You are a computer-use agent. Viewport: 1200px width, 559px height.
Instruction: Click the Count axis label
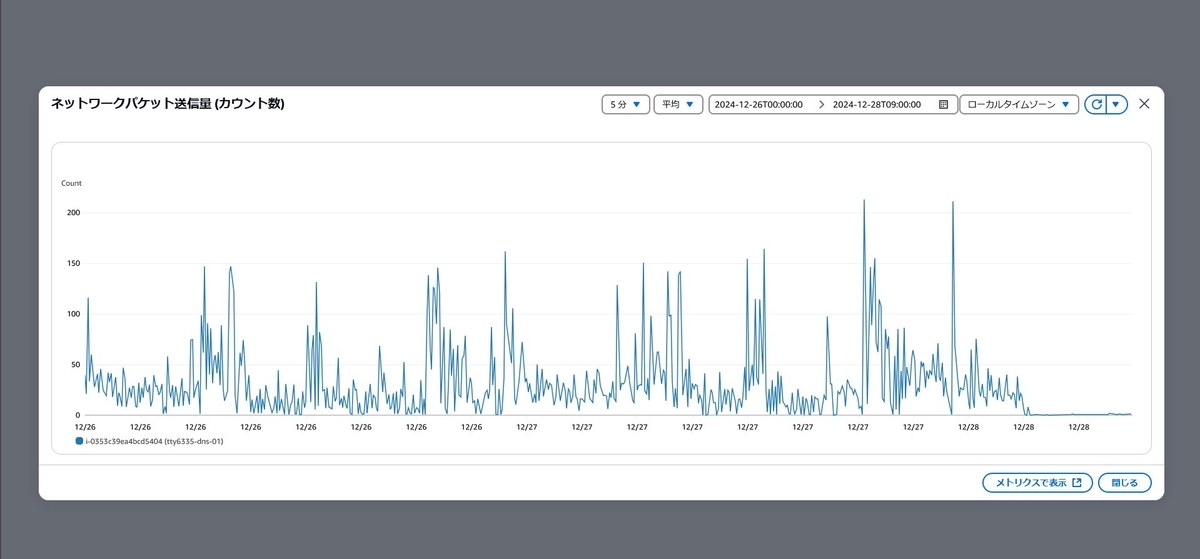pos(71,183)
